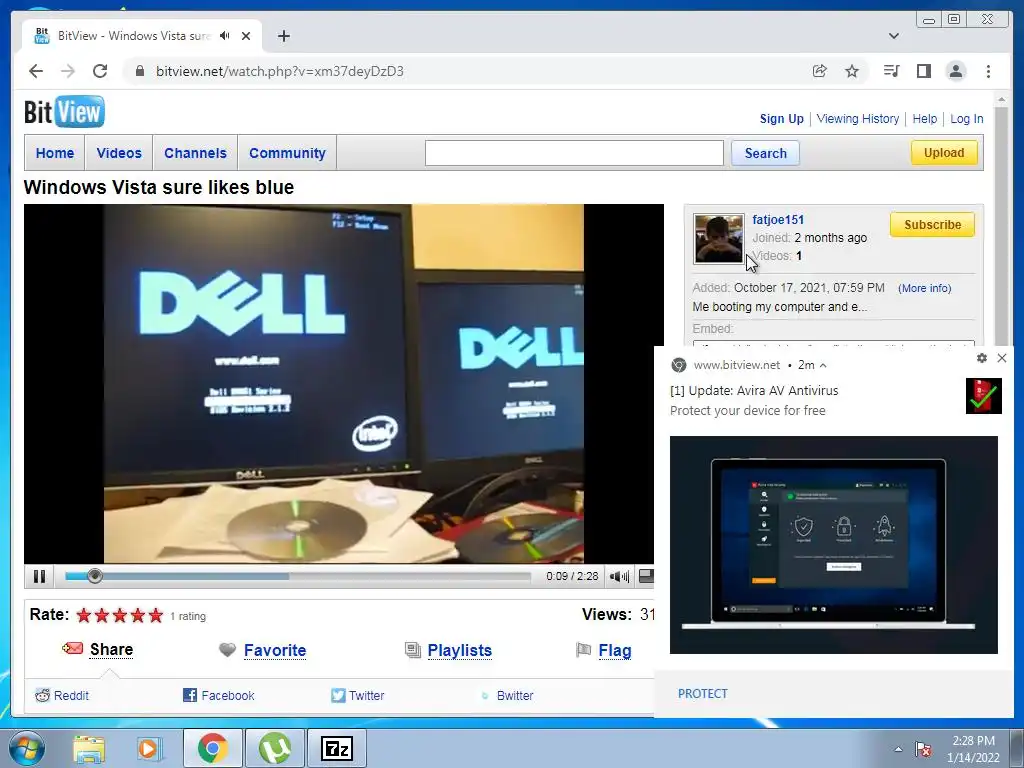1024x768 pixels.
Task: Open Viewing History
Action: coord(857,119)
